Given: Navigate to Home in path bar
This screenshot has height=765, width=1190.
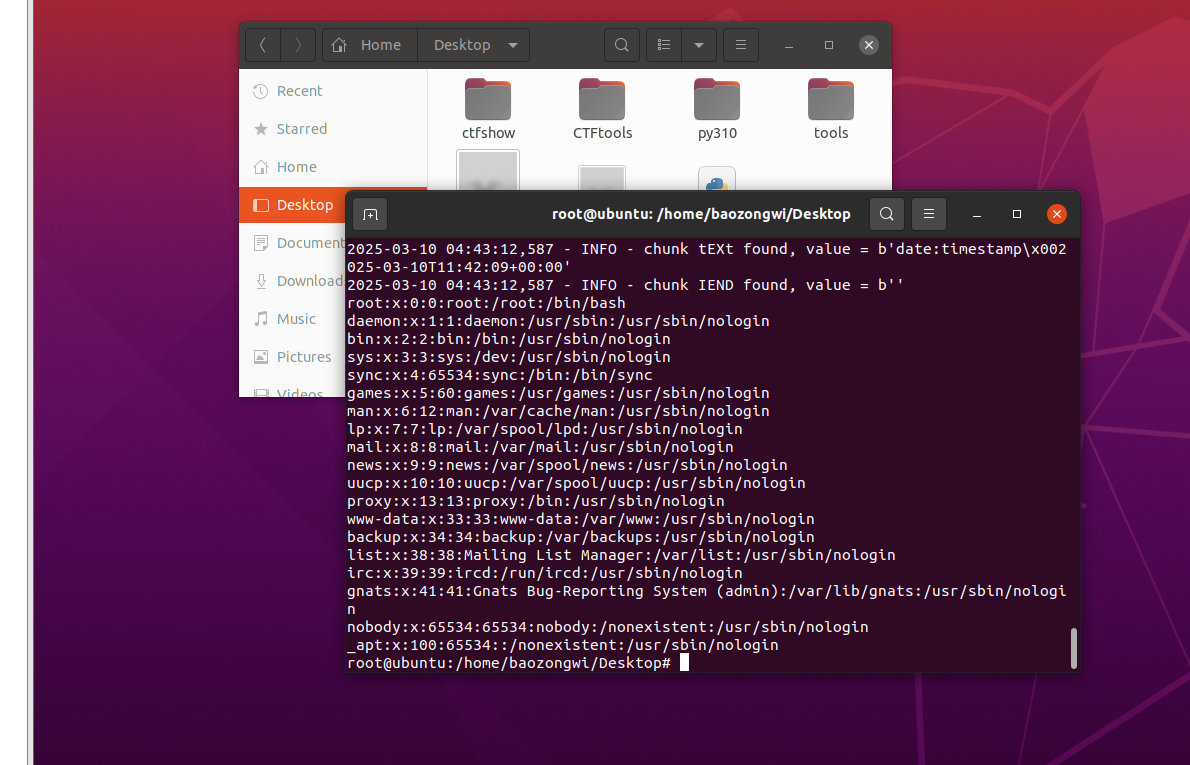Looking at the screenshot, I should tap(368, 45).
